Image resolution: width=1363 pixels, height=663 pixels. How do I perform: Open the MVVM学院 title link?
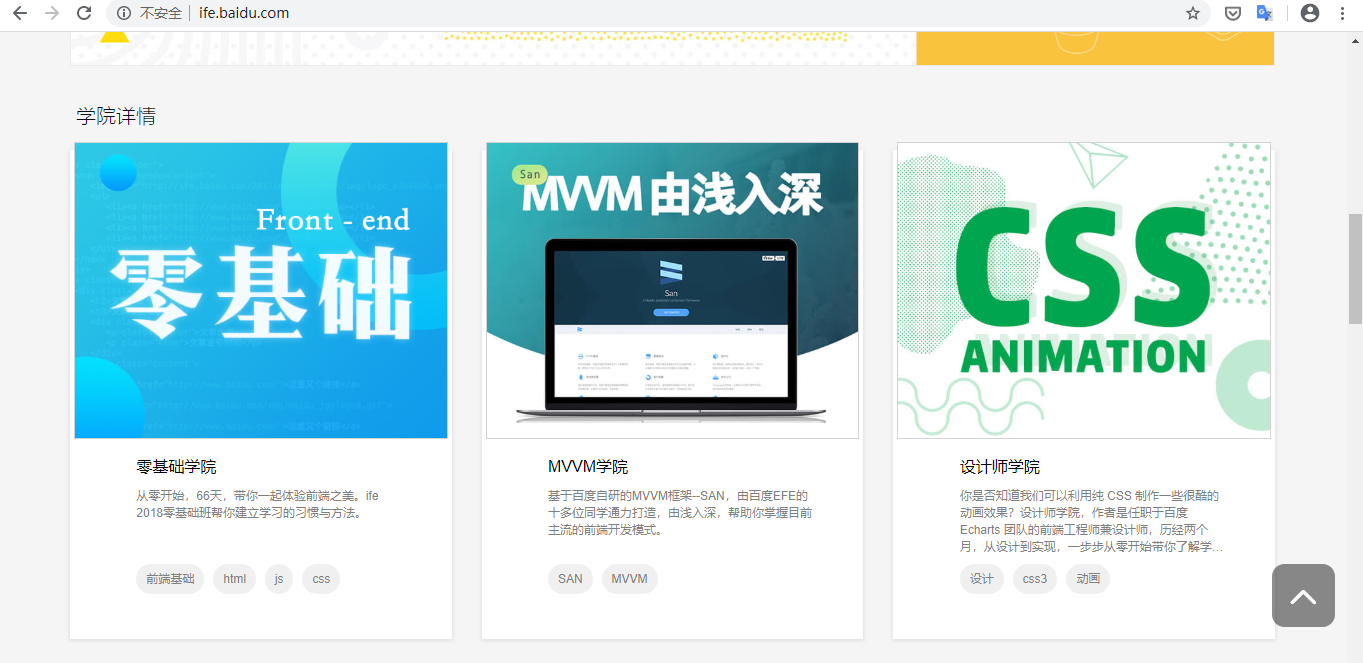pyautogui.click(x=588, y=467)
